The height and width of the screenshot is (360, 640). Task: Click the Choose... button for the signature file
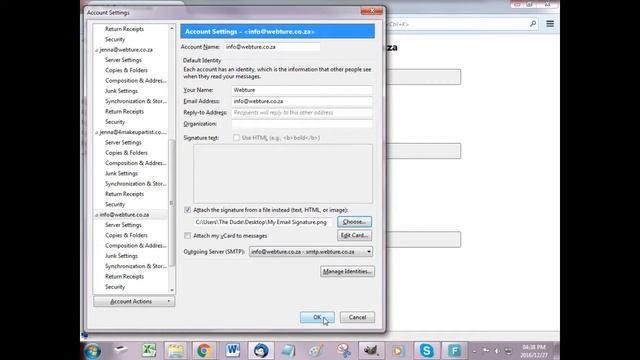[354, 222]
